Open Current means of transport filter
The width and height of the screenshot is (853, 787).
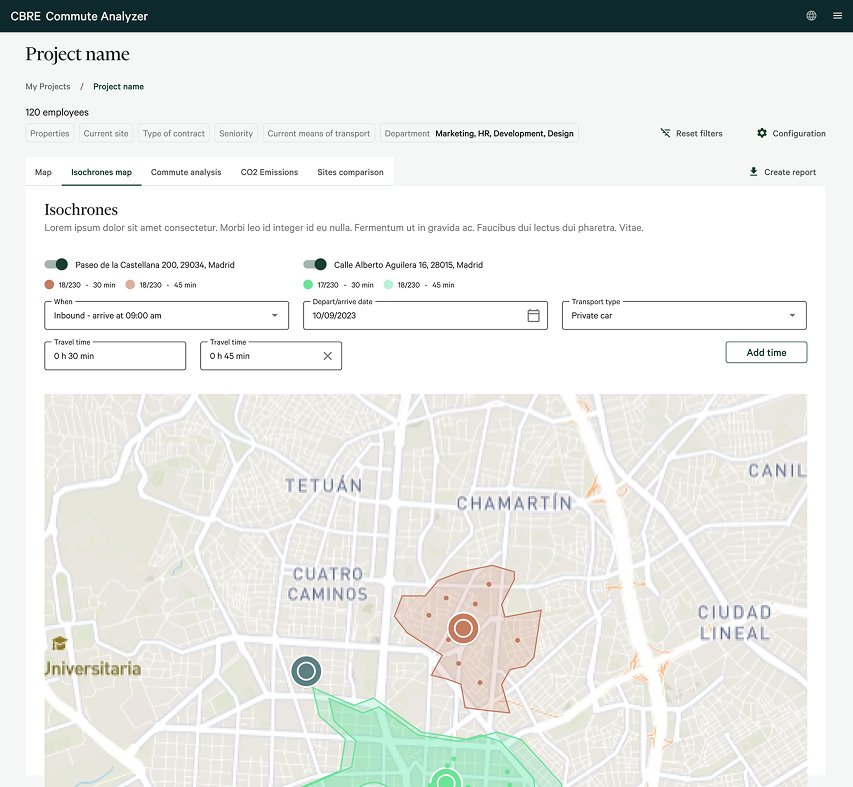click(x=319, y=133)
